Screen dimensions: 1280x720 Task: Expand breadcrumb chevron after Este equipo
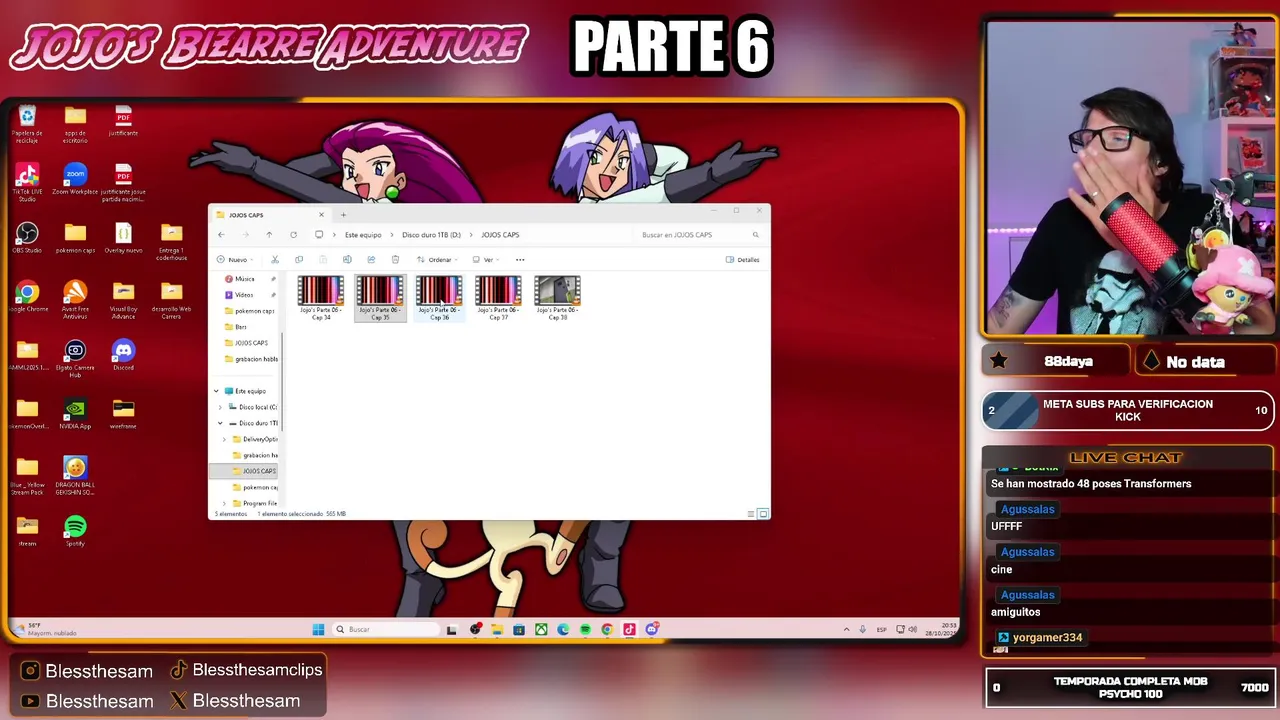coord(392,235)
